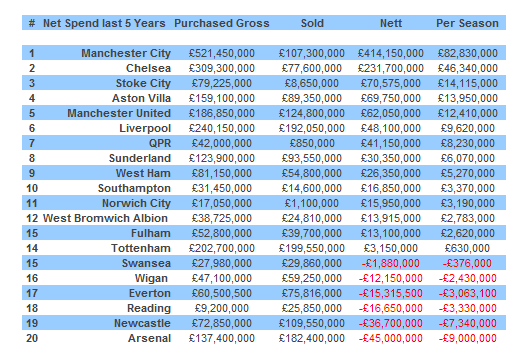Click the Purchased Gross column header

[x=221, y=23]
